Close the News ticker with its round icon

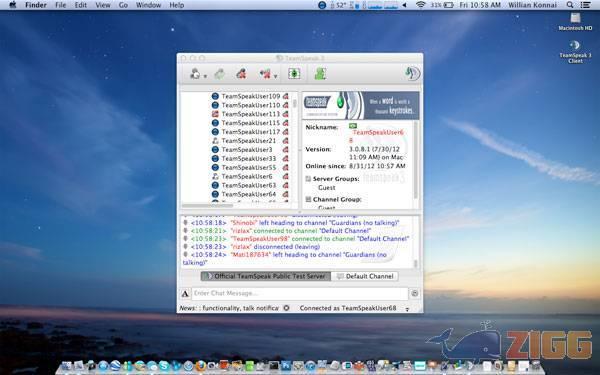click(x=286, y=308)
